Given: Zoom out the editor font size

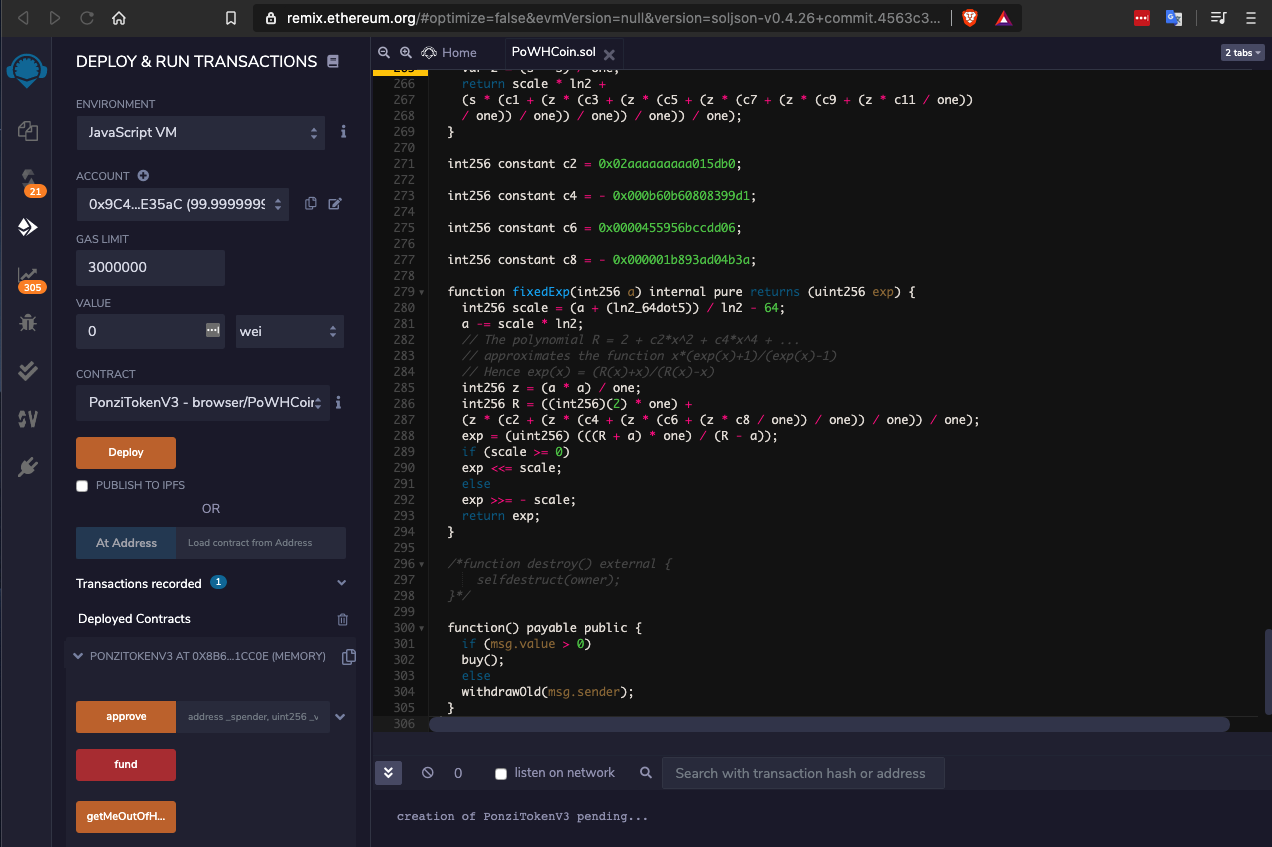Looking at the screenshot, I should (384, 53).
